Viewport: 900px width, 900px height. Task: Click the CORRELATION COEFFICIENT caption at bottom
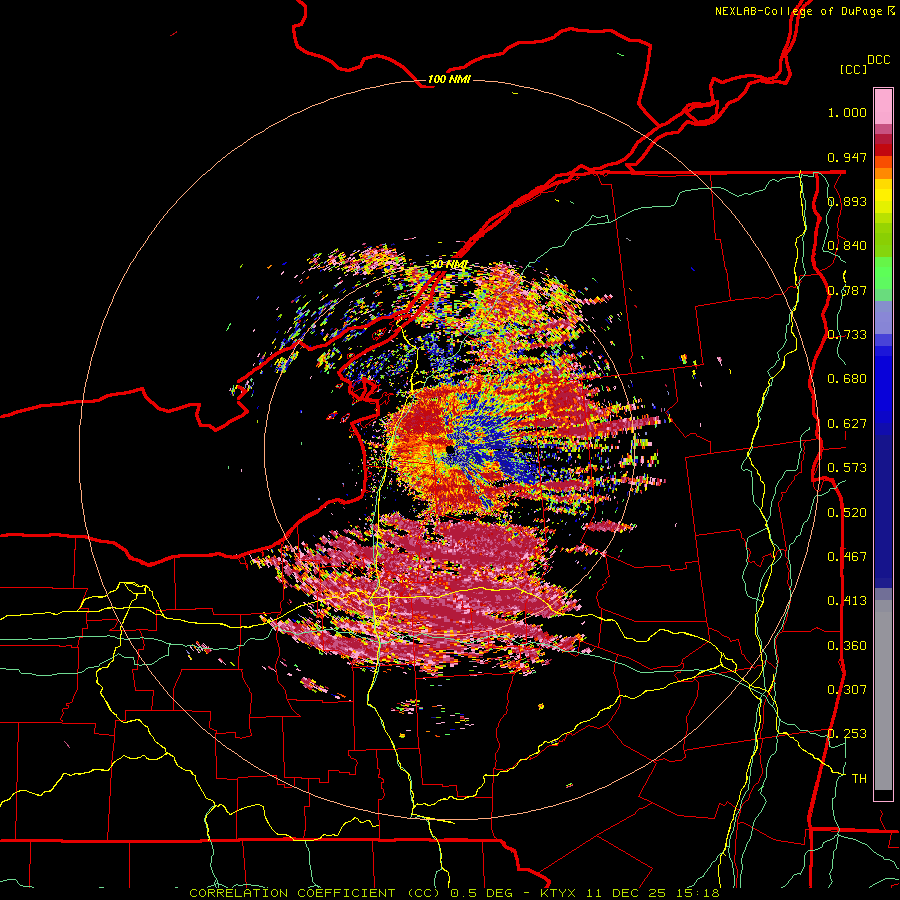click(292, 893)
